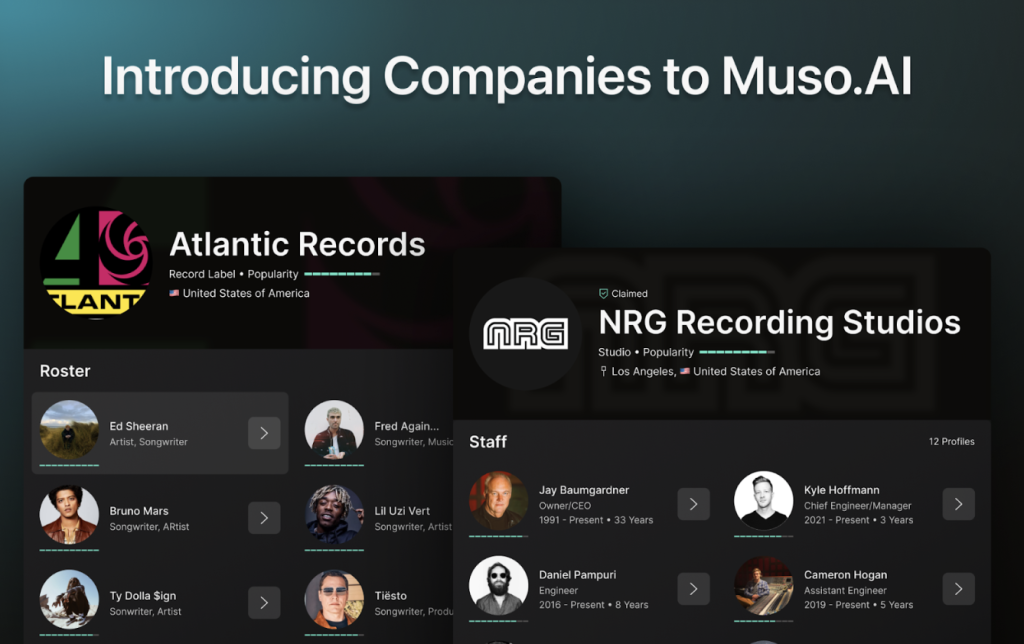Click the Ty Dolla $ign name
Viewport: 1024px width, 644px height.
pyautogui.click(x=143, y=596)
